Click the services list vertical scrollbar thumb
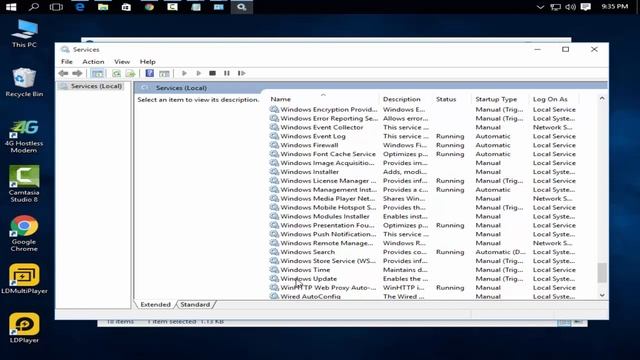 pyautogui.click(x=602, y=273)
